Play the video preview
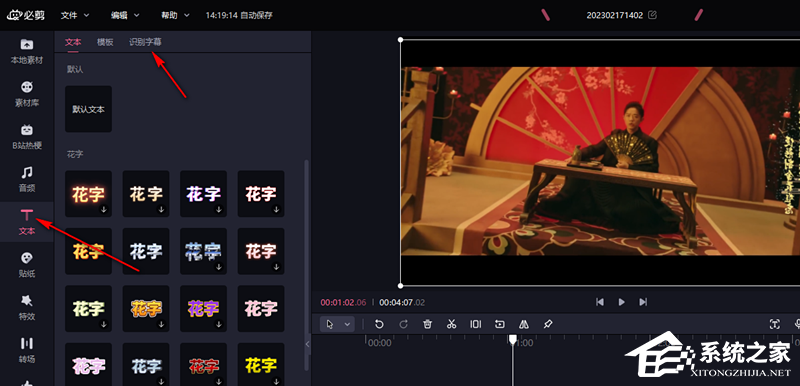The image size is (800, 386). click(621, 302)
